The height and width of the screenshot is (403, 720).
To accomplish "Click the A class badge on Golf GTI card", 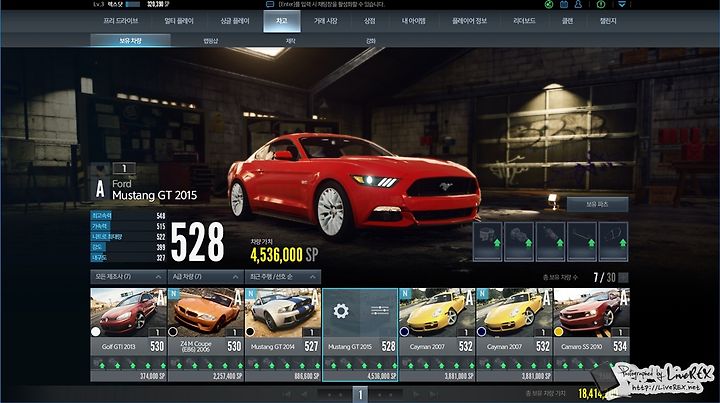I will (161, 299).
